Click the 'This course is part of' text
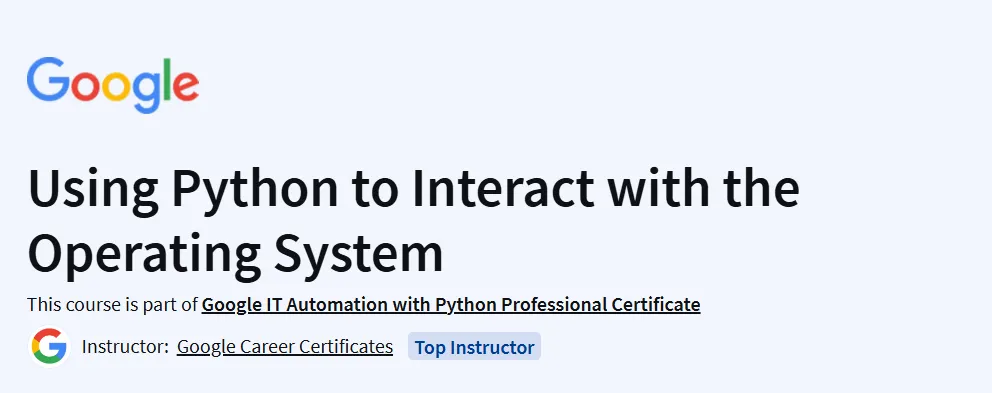The height and width of the screenshot is (393, 992). [113, 305]
